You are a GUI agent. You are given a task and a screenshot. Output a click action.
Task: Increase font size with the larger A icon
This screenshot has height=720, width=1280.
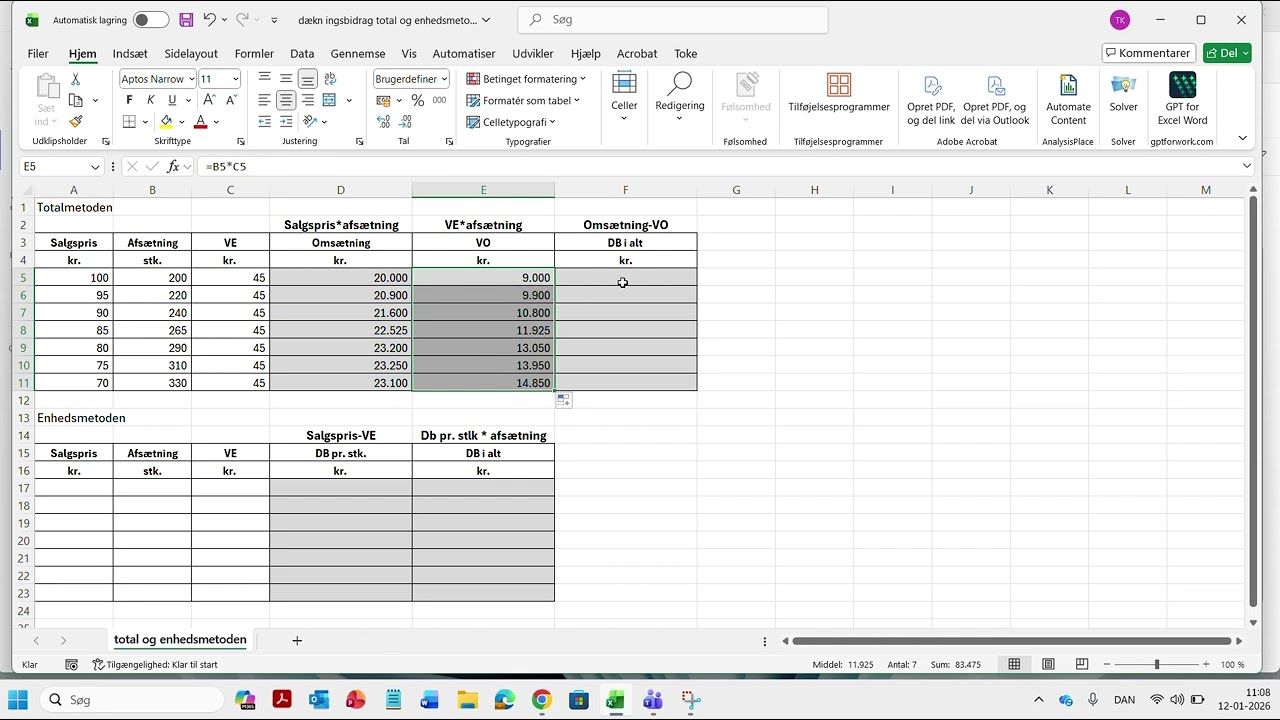point(209,100)
